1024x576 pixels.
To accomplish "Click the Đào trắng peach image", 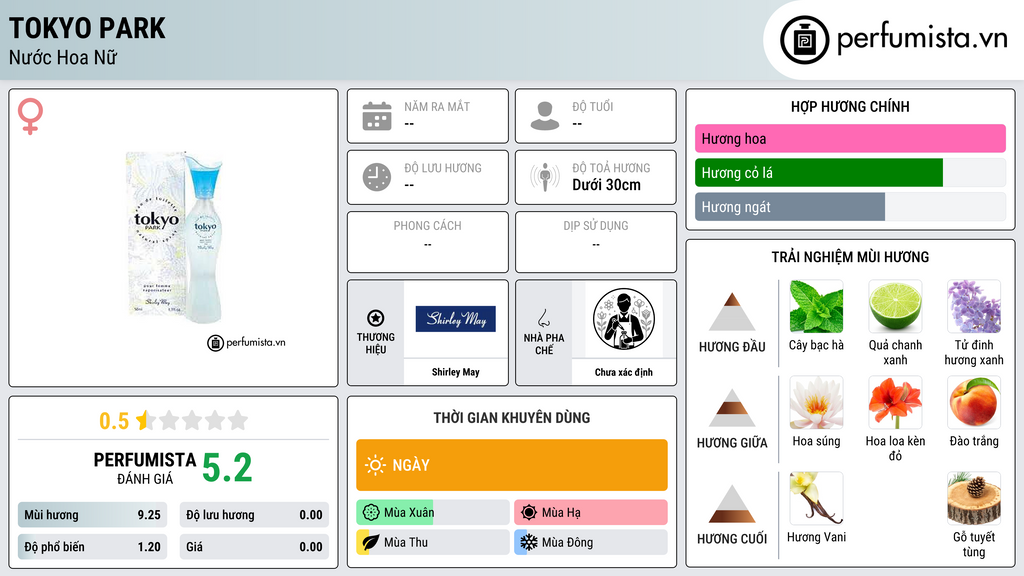I will point(974,402).
